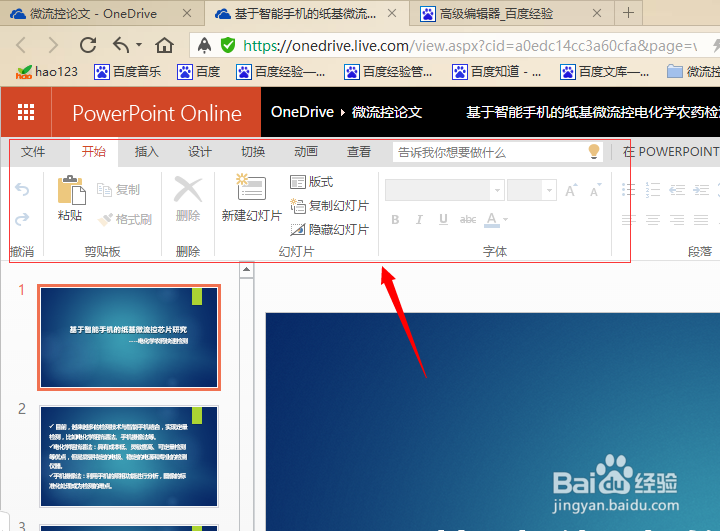The height and width of the screenshot is (531, 720).
Task: Switch to the 动画 (Animations) tab
Action: 306,152
